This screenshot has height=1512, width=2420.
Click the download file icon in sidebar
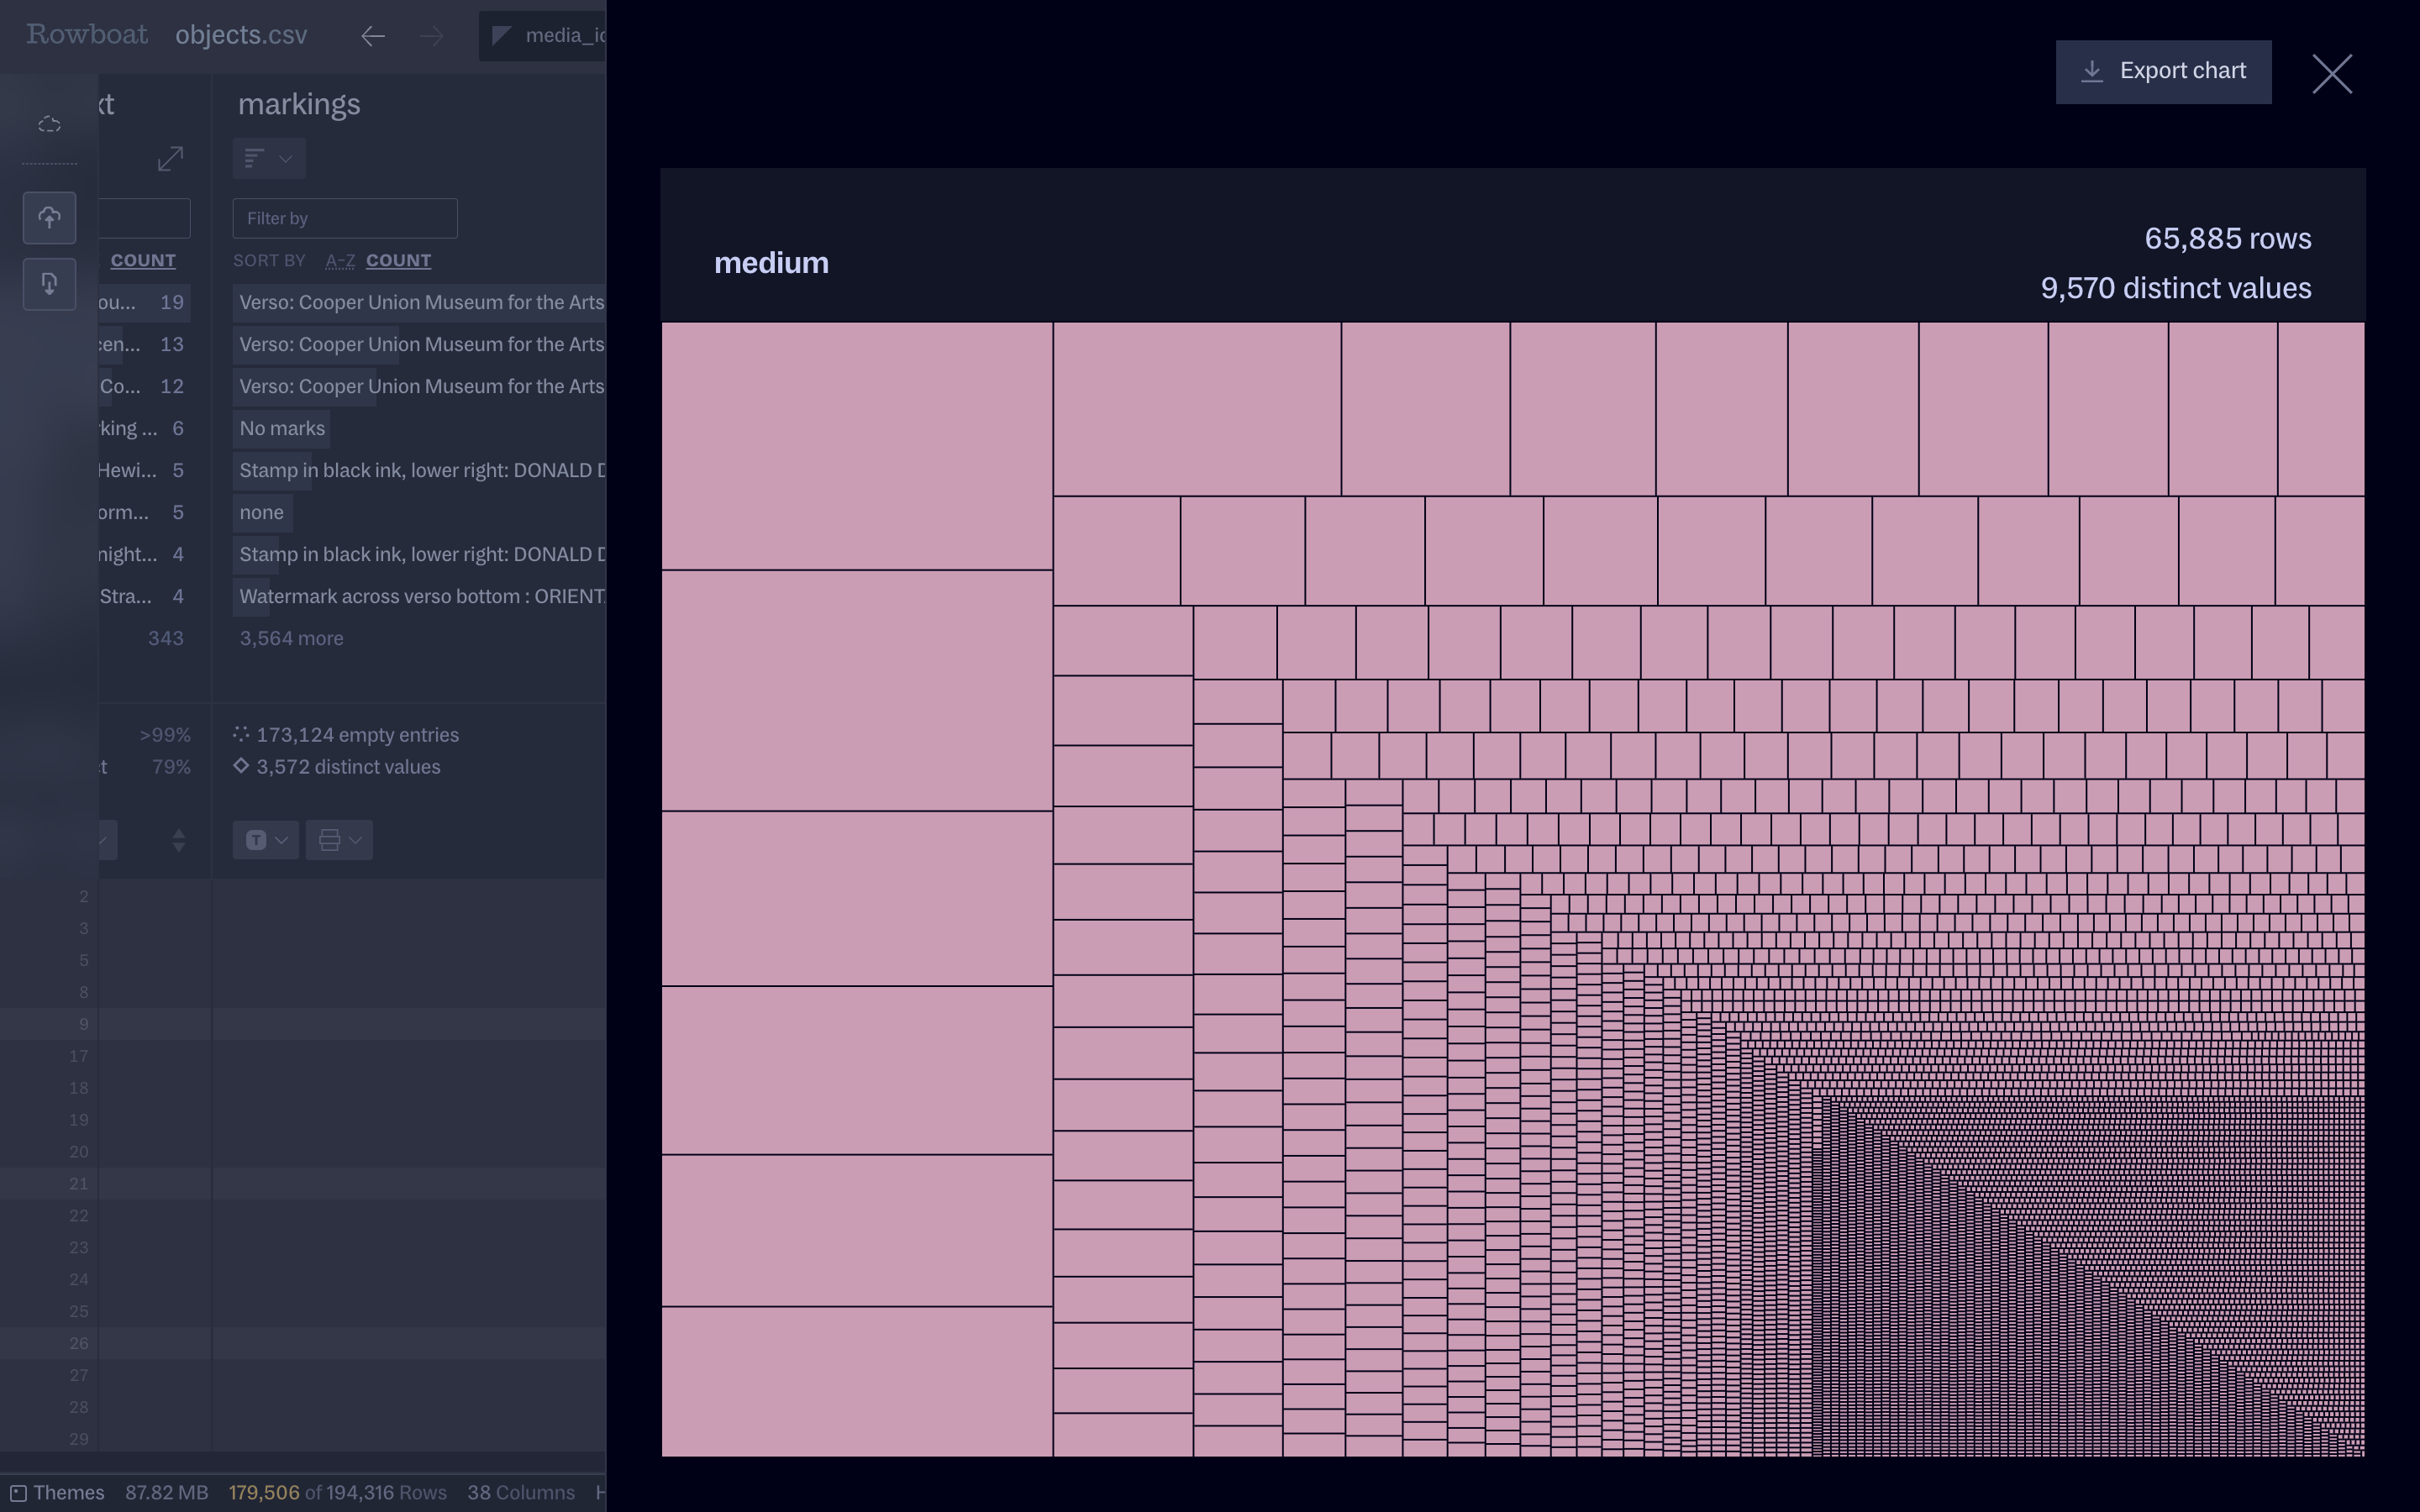click(49, 284)
